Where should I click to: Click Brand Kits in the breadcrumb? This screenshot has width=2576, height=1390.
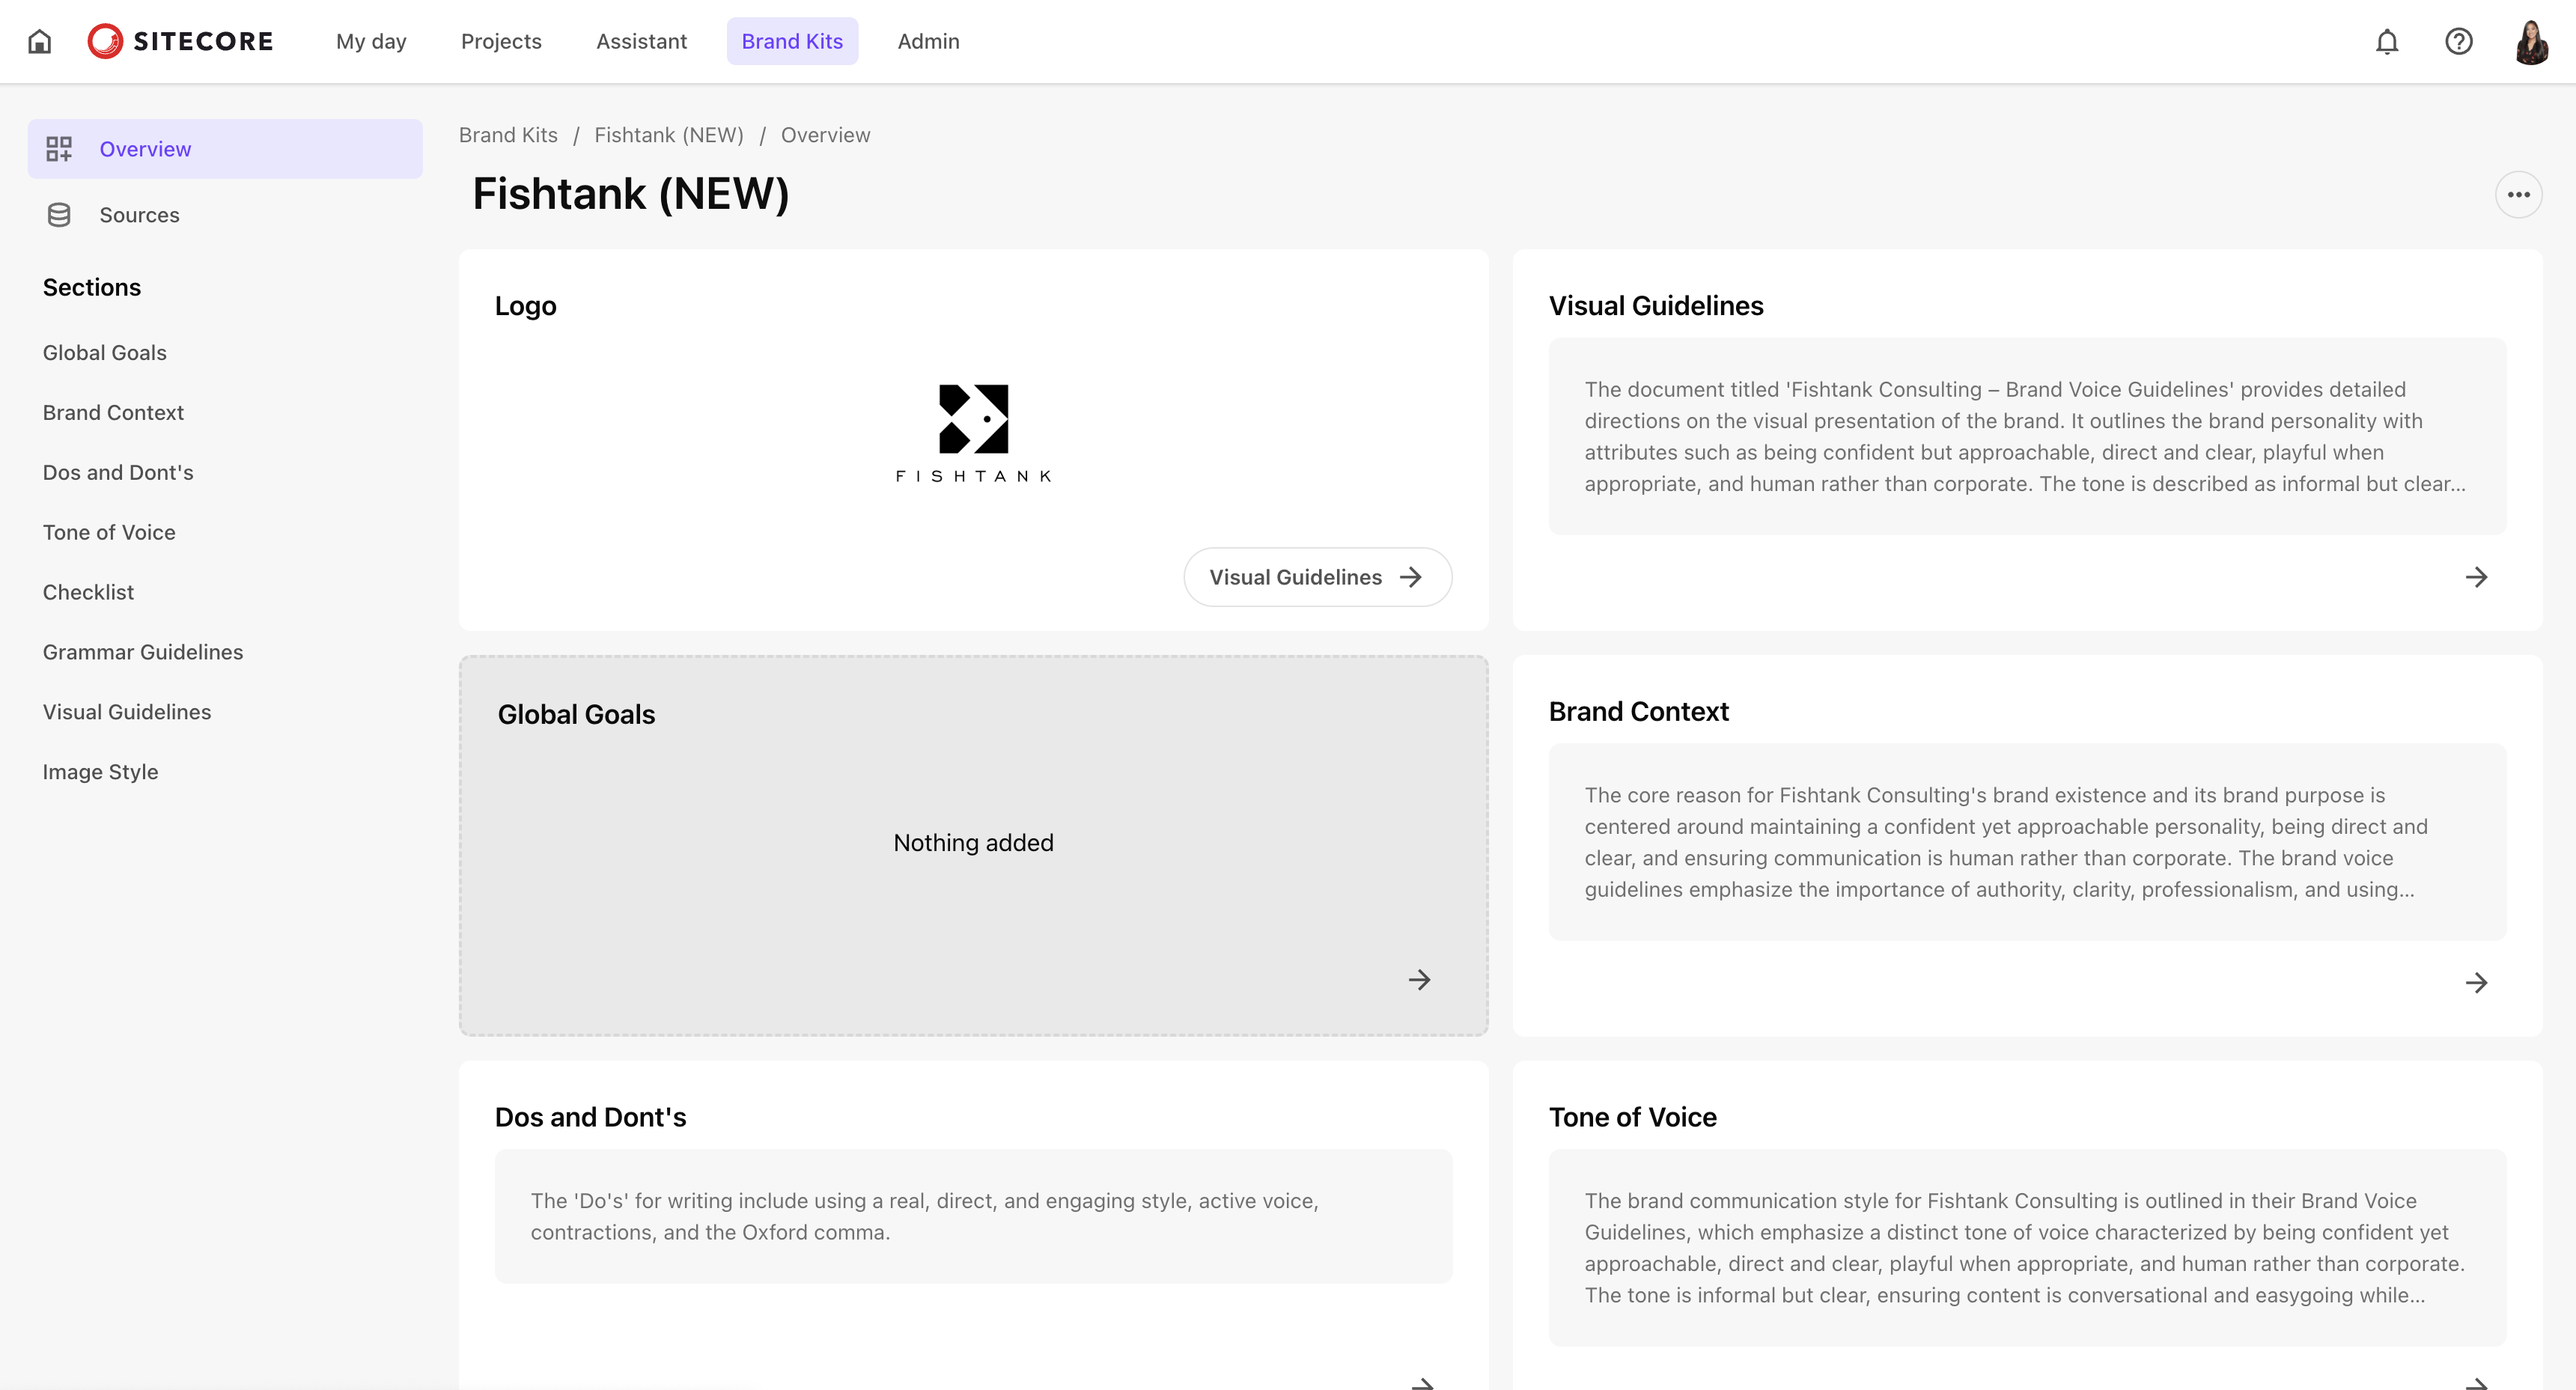coord(508,135)
